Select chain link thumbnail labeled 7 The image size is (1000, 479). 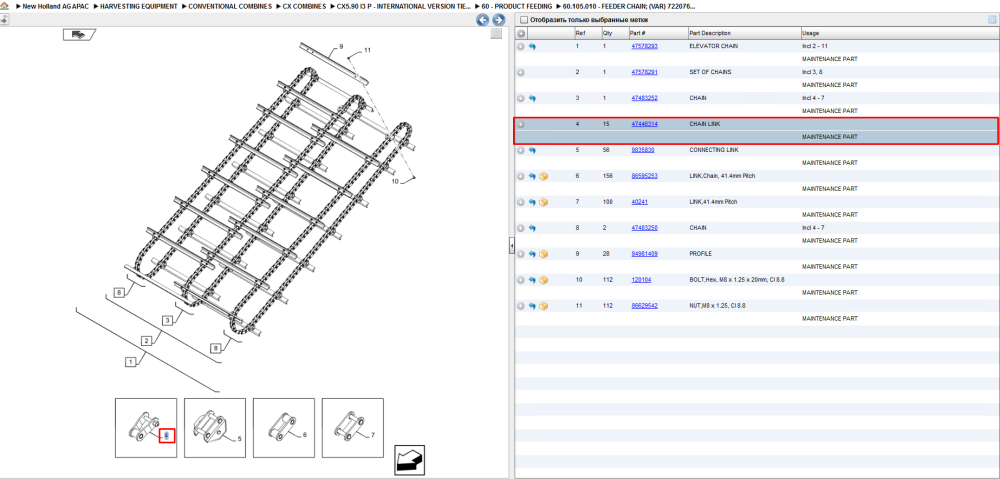pyautogui.click(x=353, y=428)
